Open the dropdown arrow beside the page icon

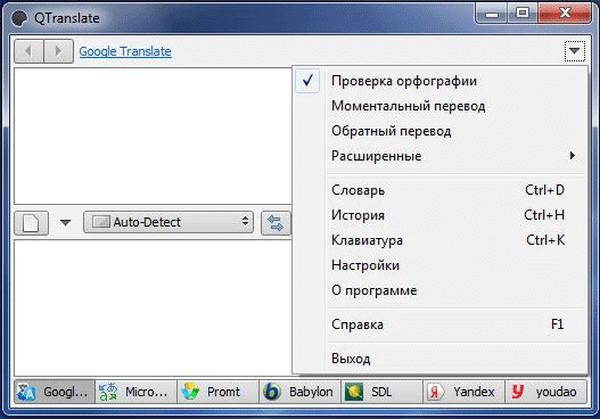65,222
